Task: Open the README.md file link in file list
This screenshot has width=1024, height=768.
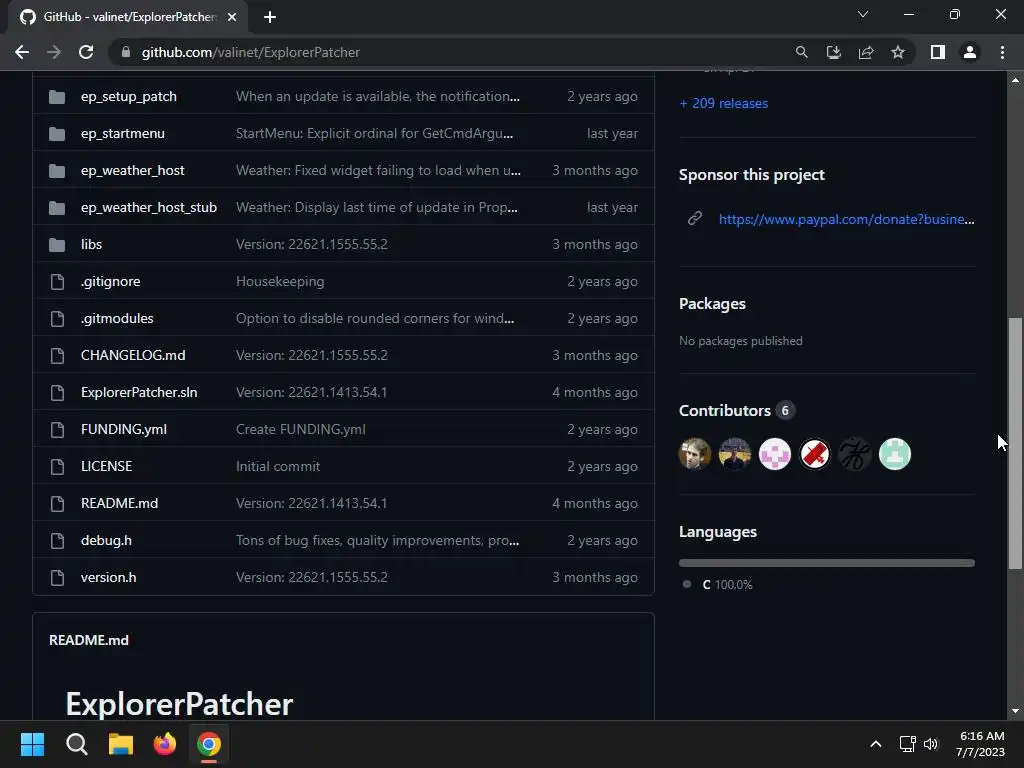Action: 120,503
